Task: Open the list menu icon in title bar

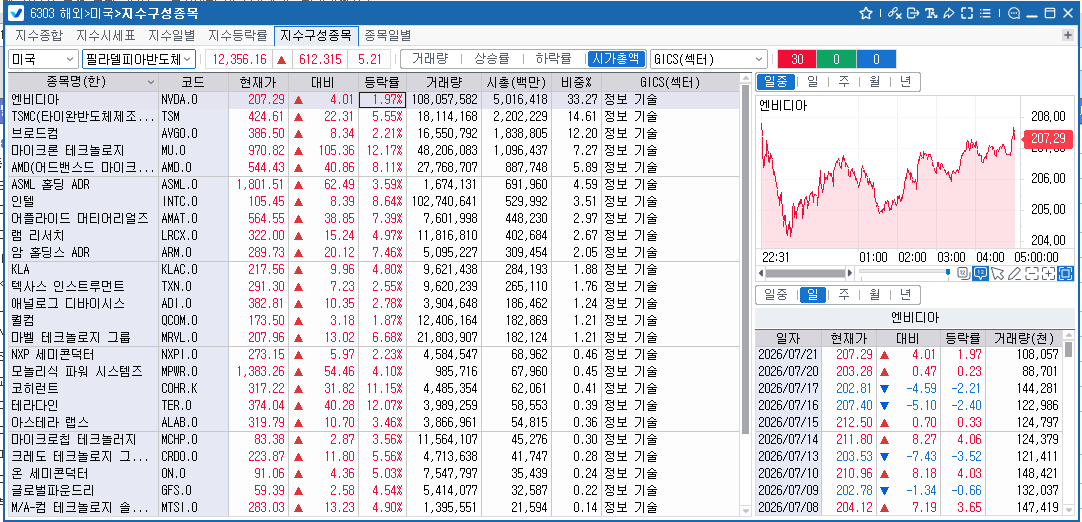Action: tap(984, 13)
